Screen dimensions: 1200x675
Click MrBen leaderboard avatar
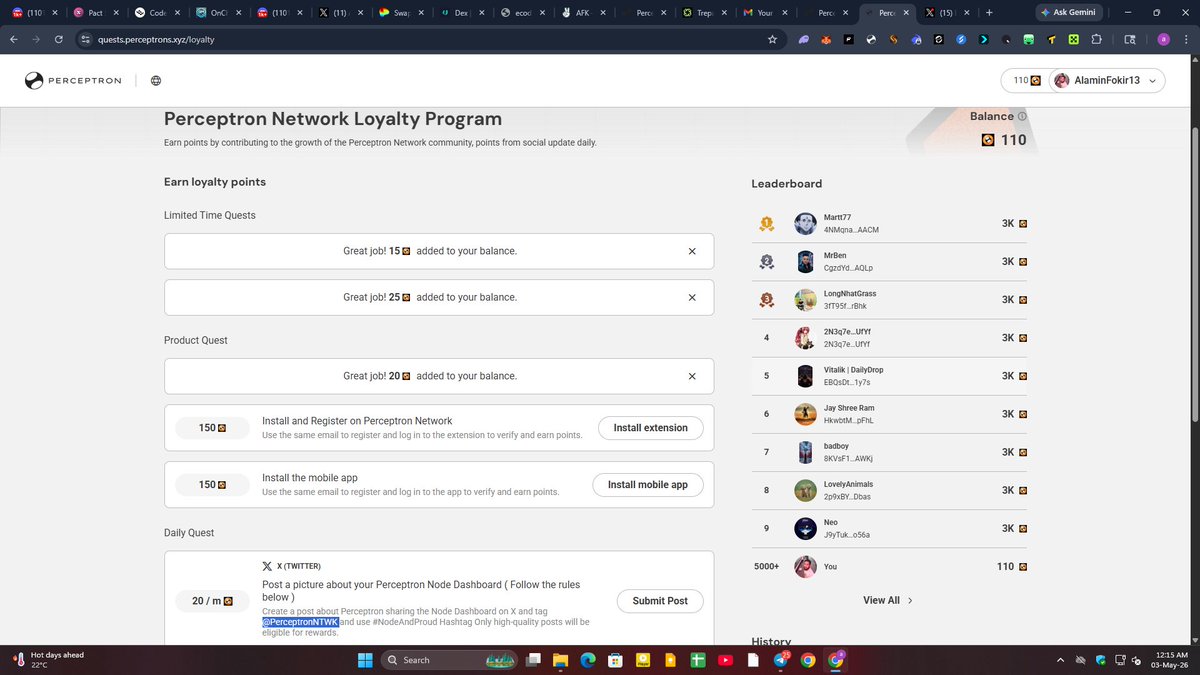[x=805, y=262]
